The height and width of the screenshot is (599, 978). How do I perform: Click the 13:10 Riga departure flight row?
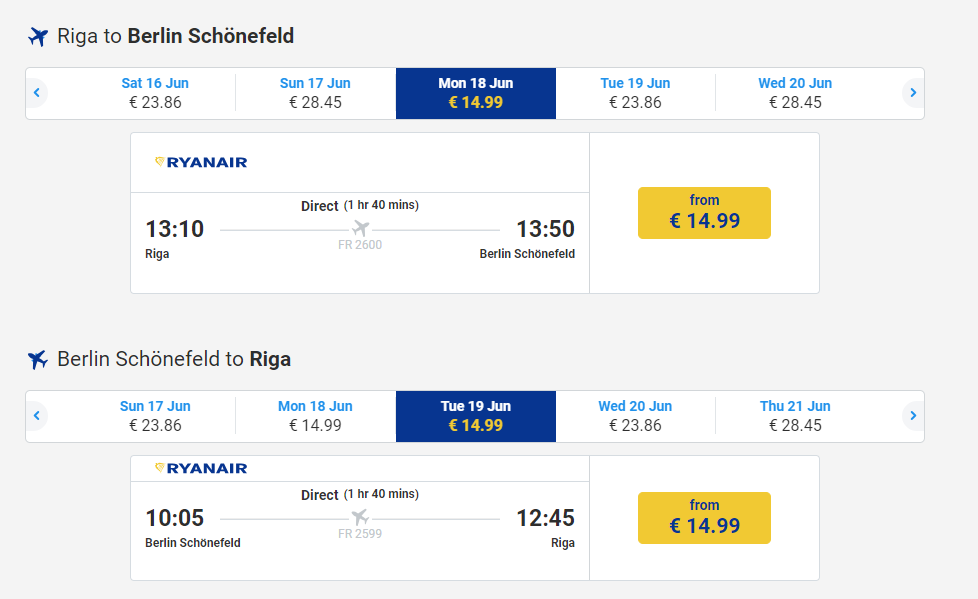click(360, 242)
